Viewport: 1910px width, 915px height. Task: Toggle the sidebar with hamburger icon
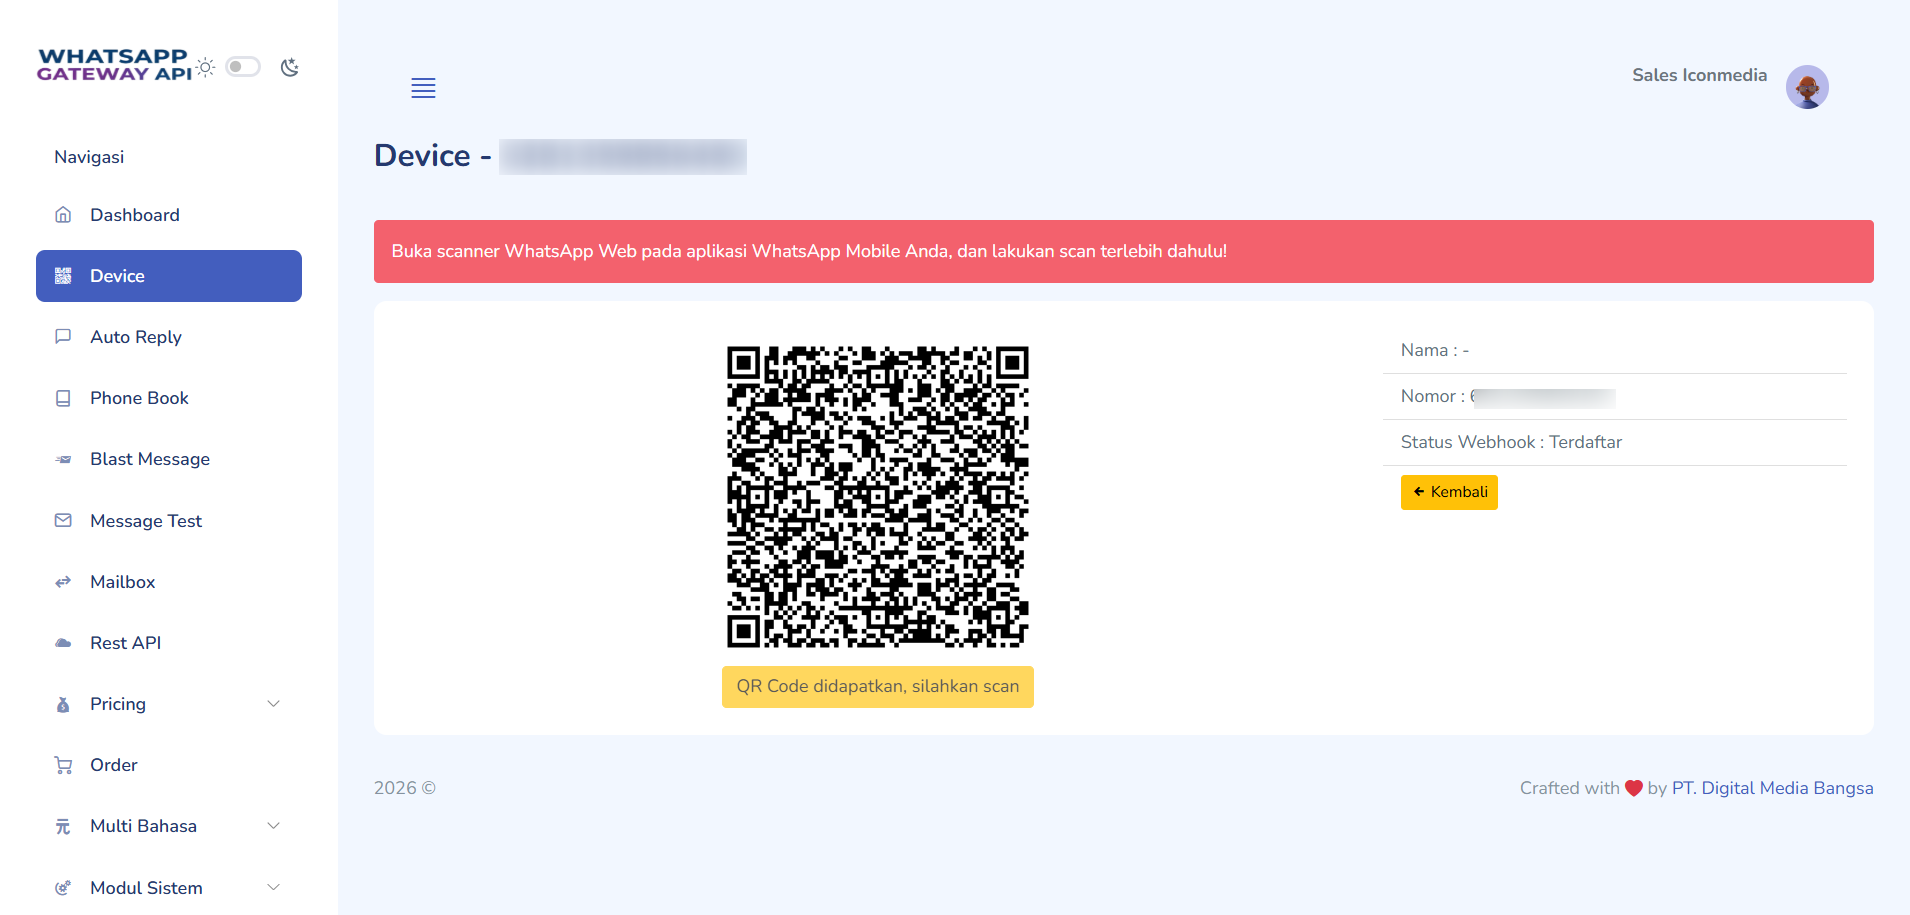(423, 88)
